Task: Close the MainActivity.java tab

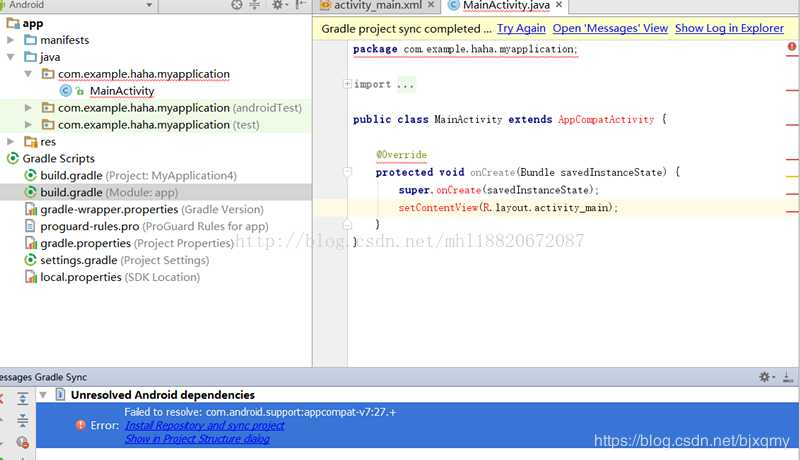Action: 559,5
